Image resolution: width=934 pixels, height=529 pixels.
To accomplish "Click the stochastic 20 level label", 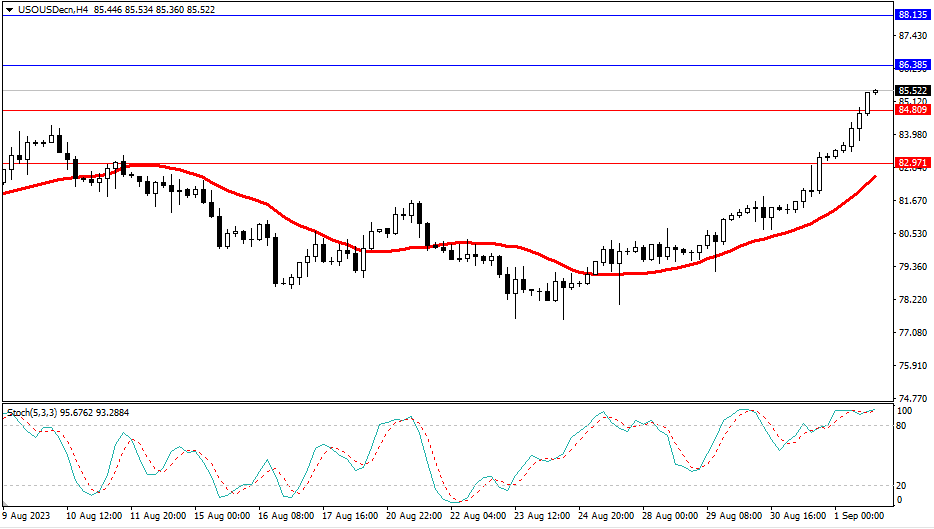I will pyautogui.click(x=904, y=485).
